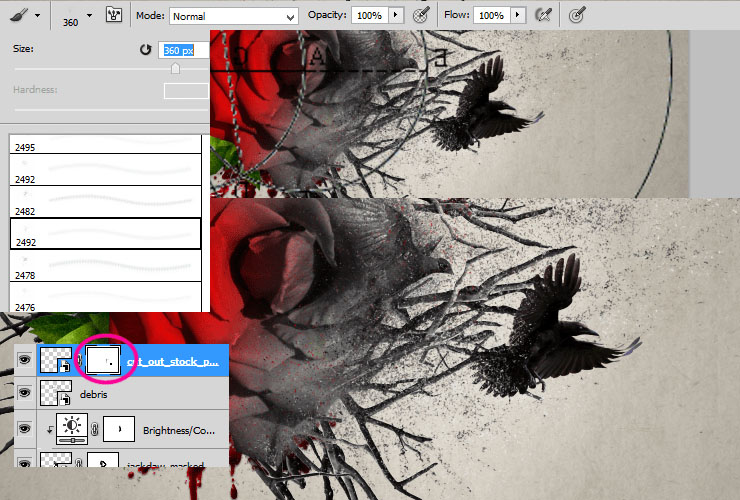Viewport: 740px width, 500px height.
Task: Click the brush Size input field
Action: (184, 51)
